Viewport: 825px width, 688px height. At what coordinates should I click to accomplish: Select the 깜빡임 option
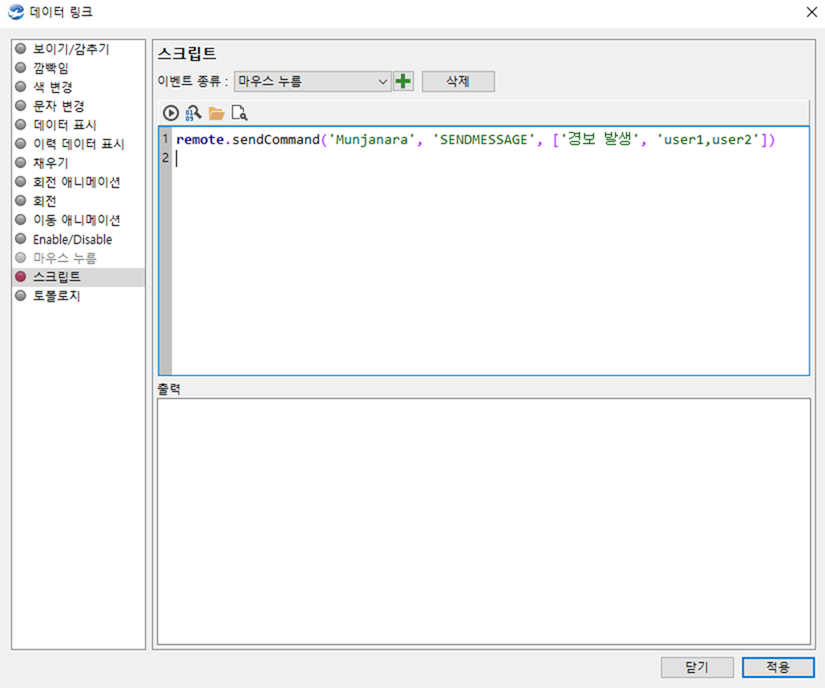pos(51,68)
